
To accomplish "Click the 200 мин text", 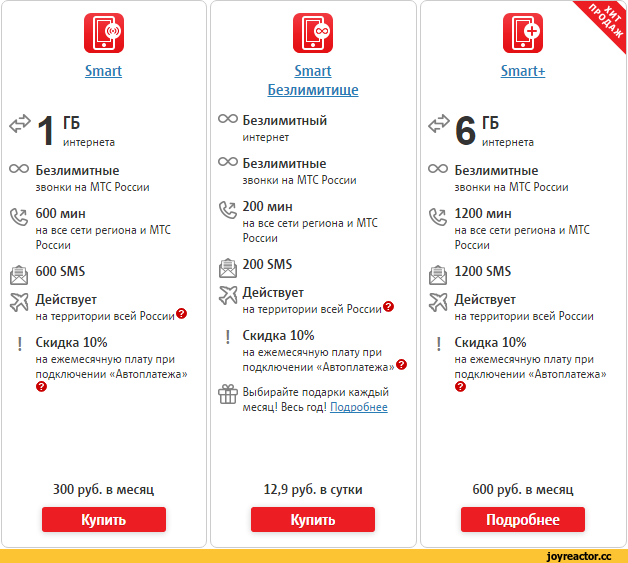I will coord(267,206).
